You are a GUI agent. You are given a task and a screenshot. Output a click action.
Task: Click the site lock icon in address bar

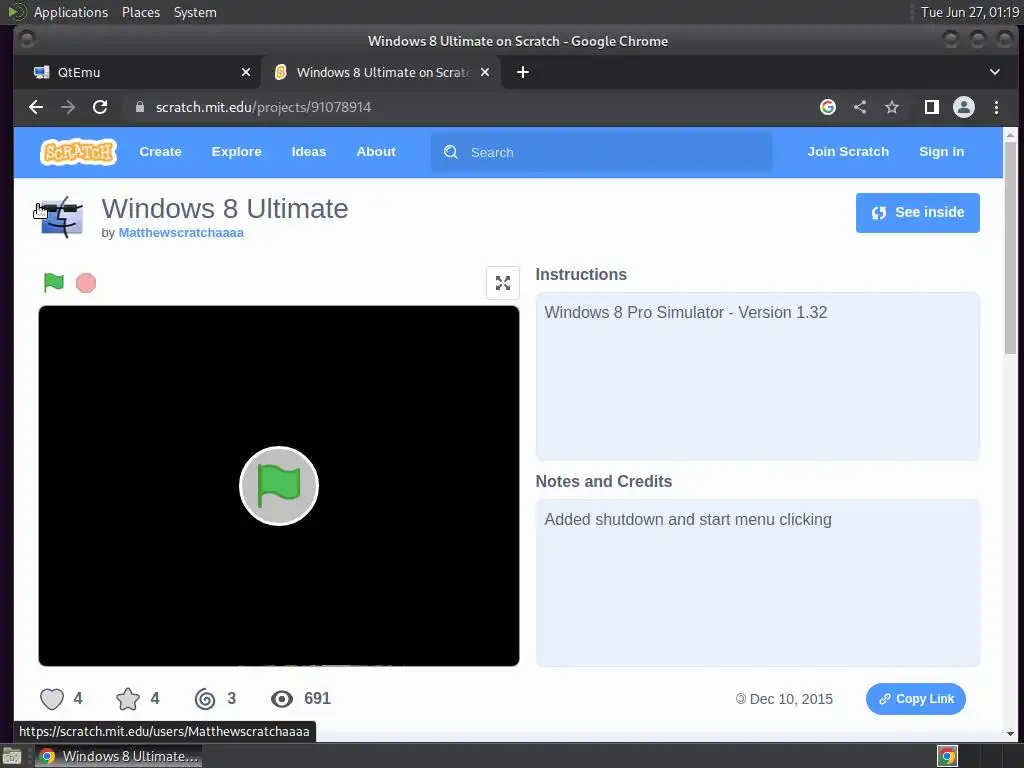point(140,107)
